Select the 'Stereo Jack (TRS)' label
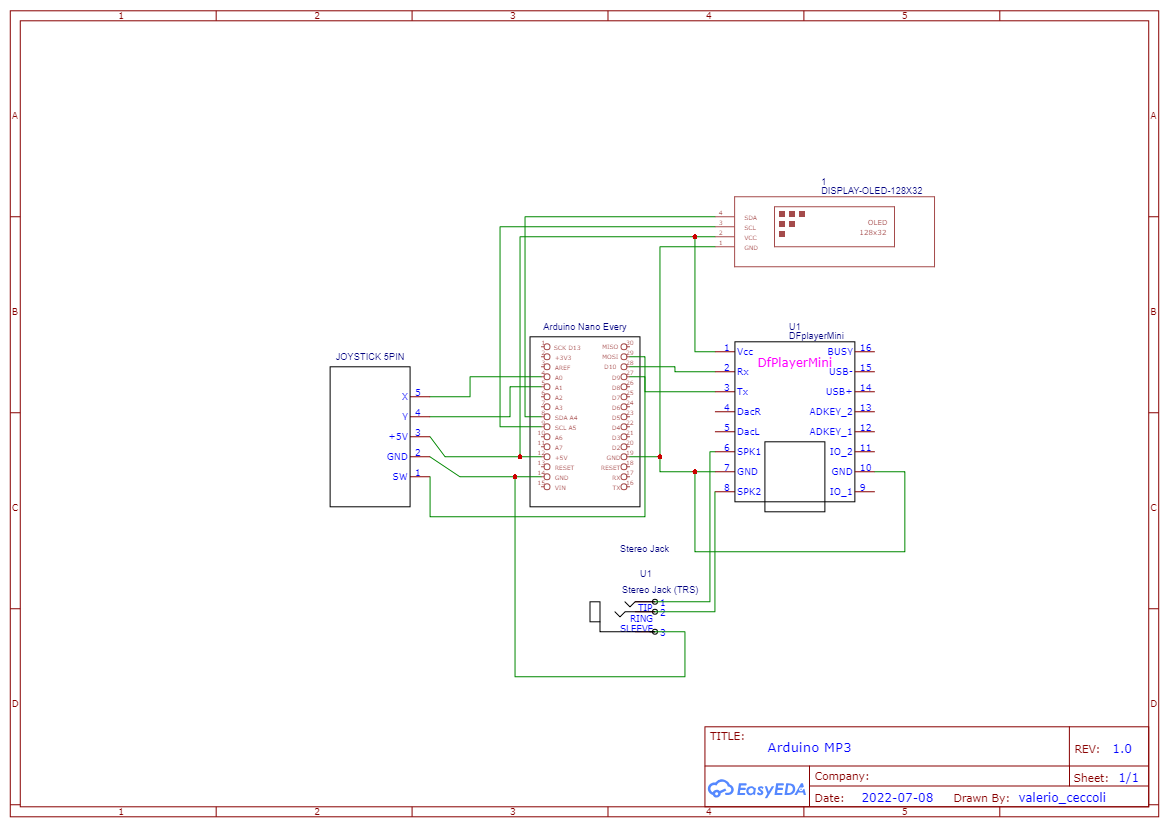This screenshot has height=827, width=1169. click(x=660, y=590)
